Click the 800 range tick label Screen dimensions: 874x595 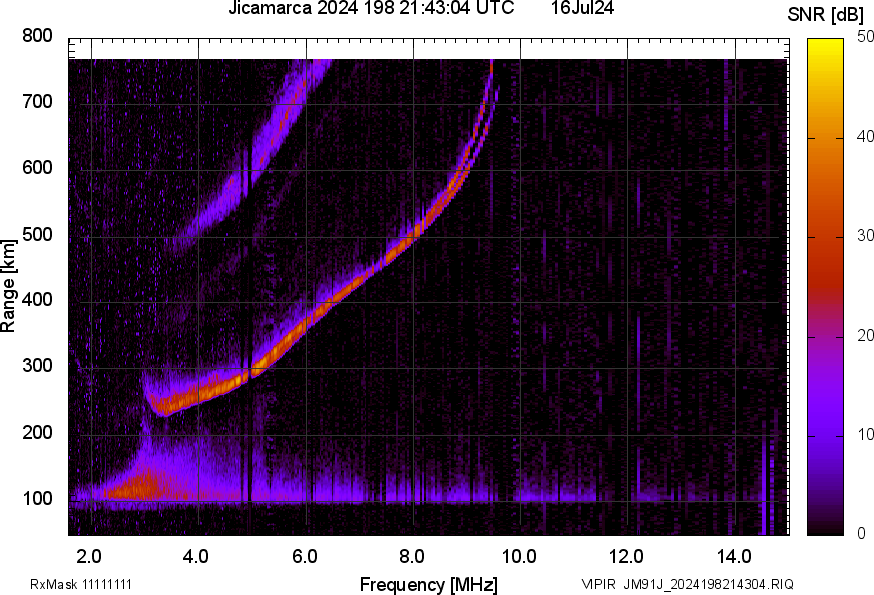coord(37,36)
